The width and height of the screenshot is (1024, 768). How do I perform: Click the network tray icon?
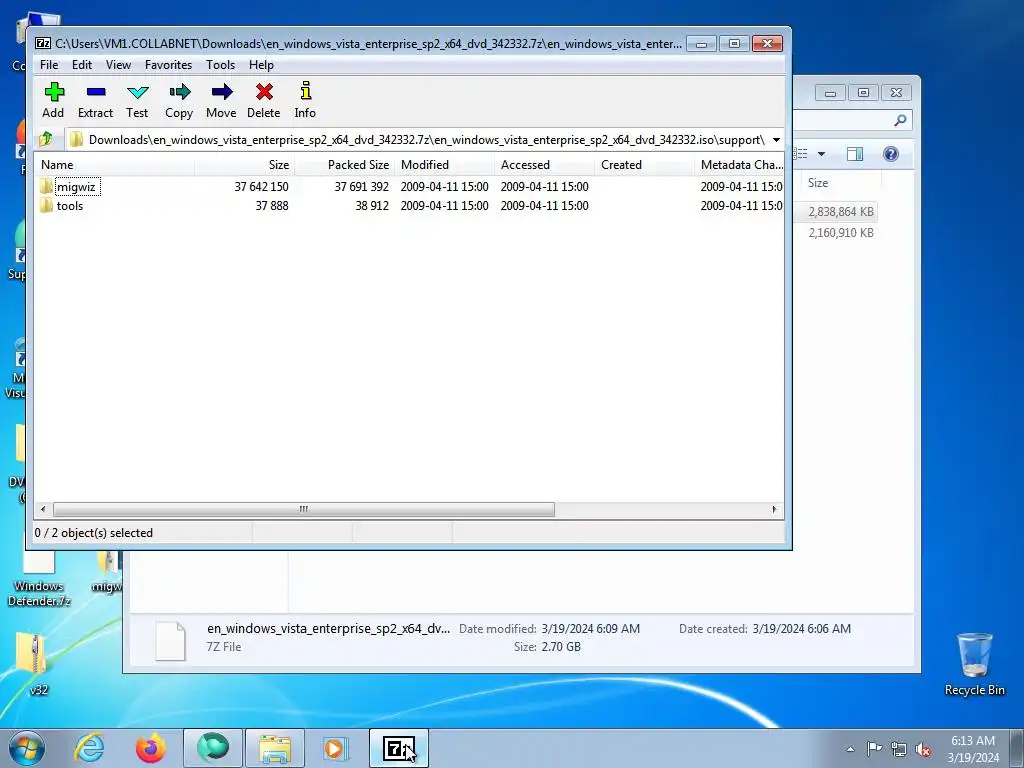(899, 749)
